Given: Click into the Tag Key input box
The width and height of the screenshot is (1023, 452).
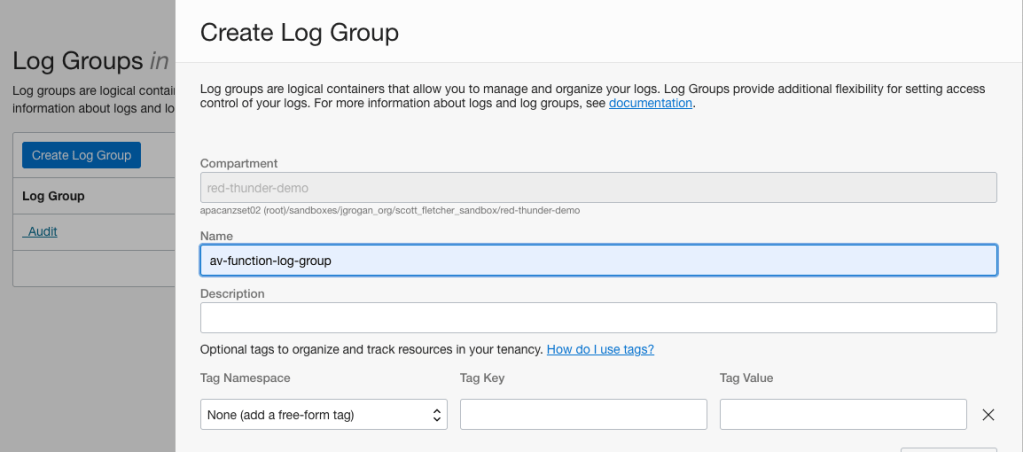Looking at the screenshot, I should tap(583, 414).
